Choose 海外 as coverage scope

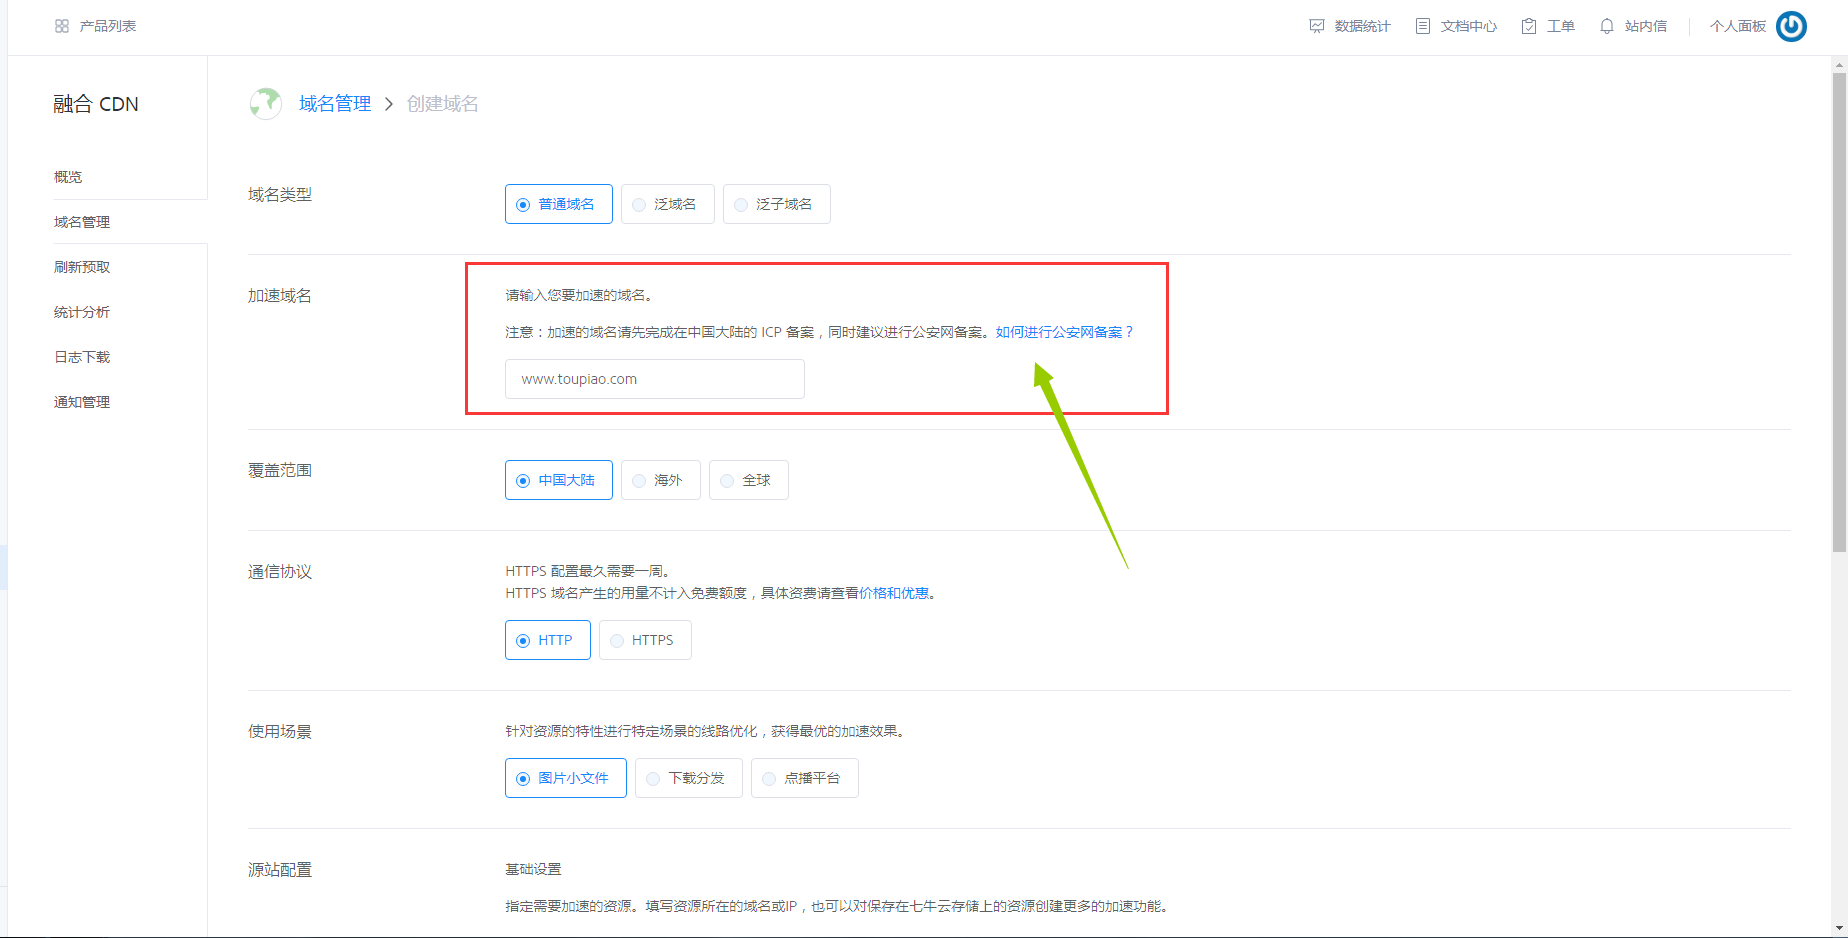click(660, 480)
